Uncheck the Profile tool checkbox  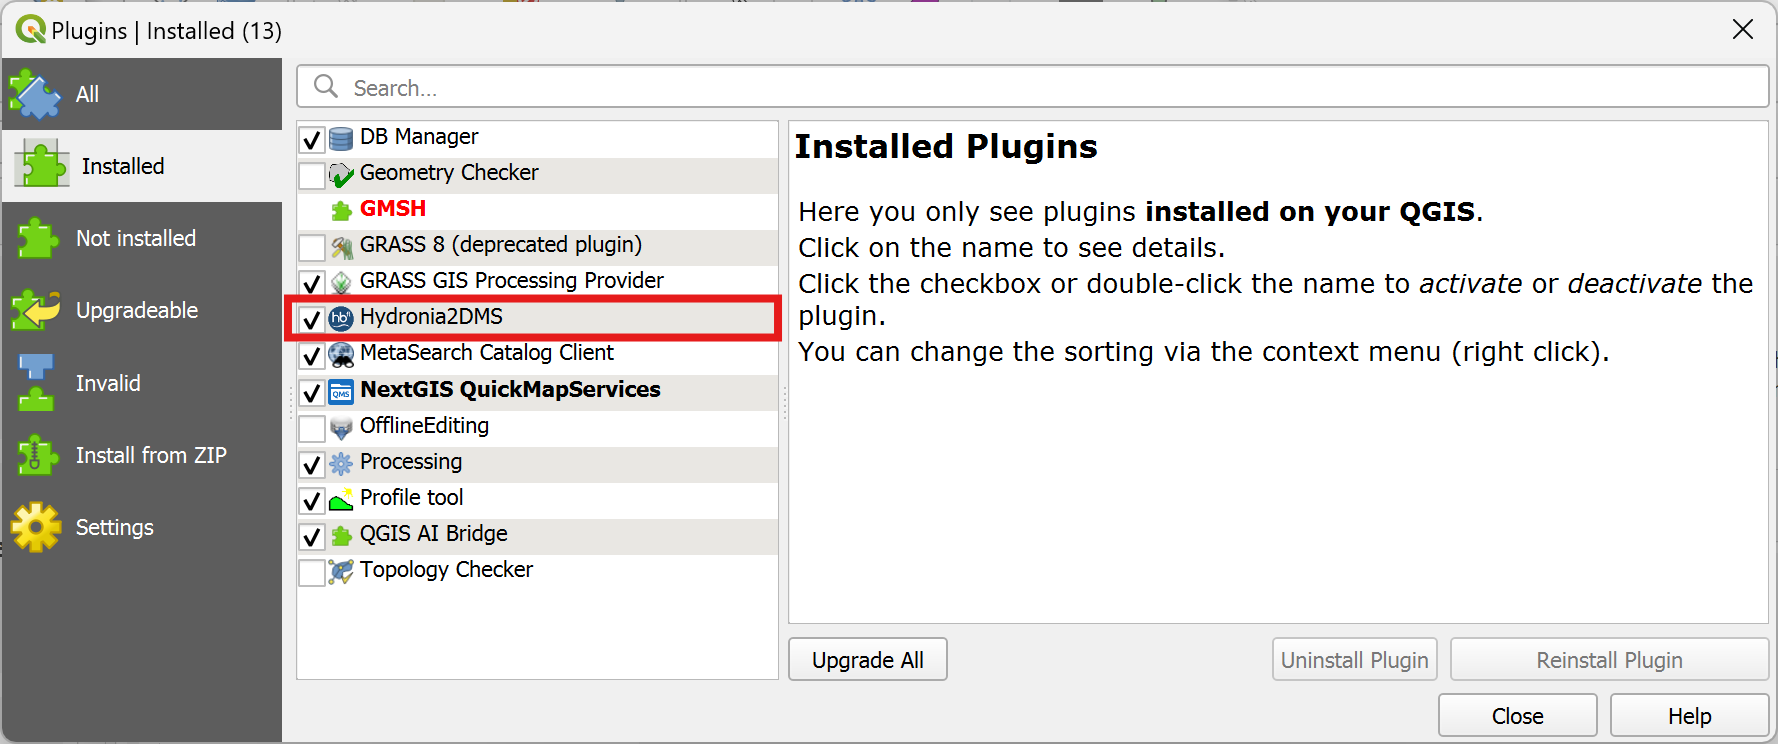click(x=312, y=500)
